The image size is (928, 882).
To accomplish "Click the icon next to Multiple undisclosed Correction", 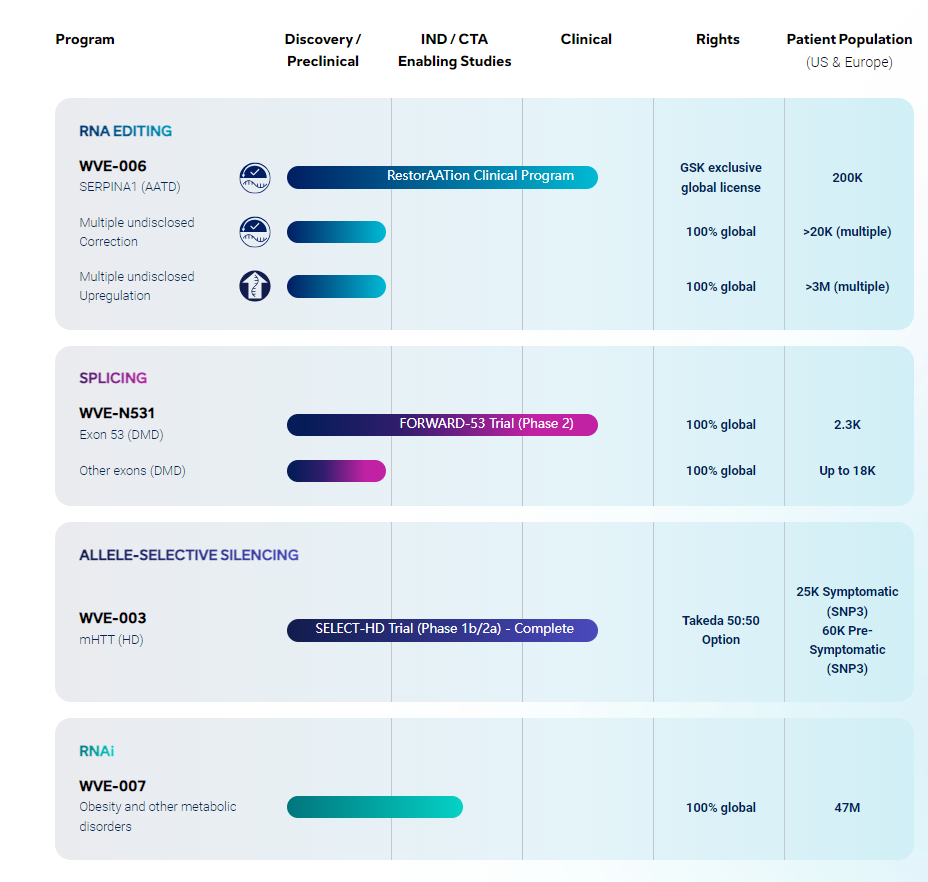I will [x=255, y=232].
